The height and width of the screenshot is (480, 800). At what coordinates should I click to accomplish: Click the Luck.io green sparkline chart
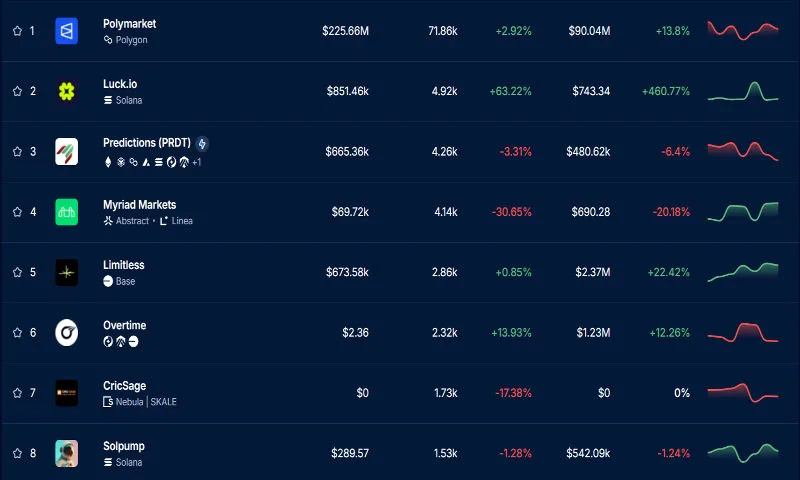click(742, 91)
